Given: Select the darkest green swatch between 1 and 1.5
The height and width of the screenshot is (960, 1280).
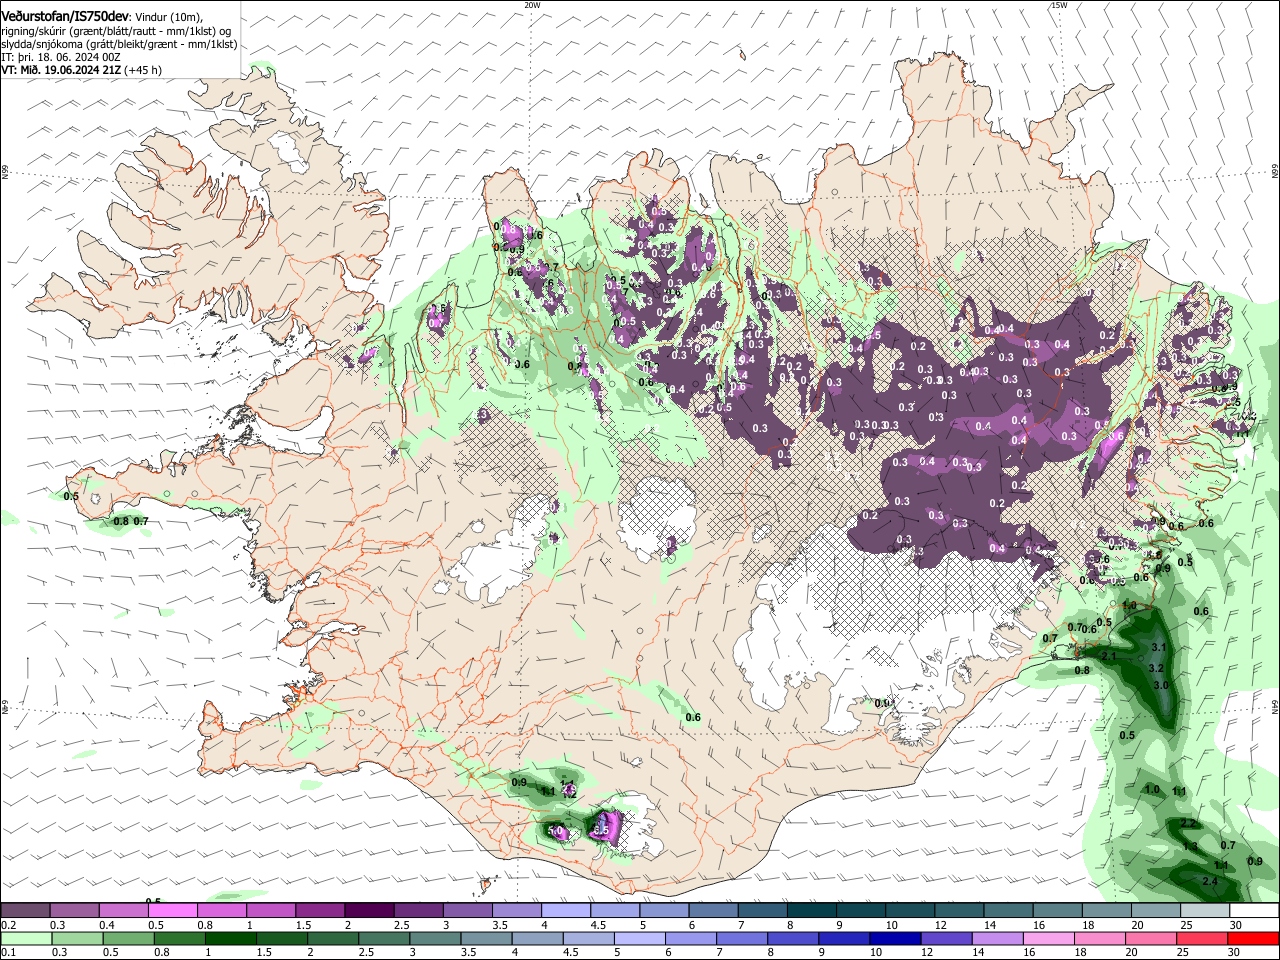Looking at the screenshot, I should point(231,938).
